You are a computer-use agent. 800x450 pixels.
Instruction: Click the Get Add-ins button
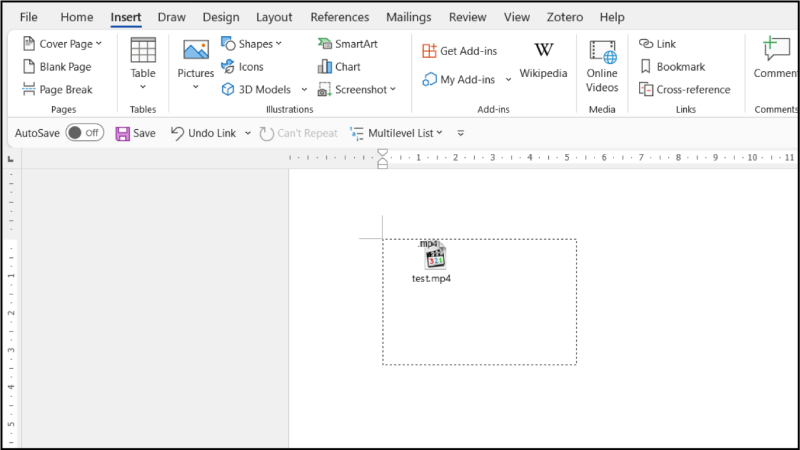coord(459,51)
